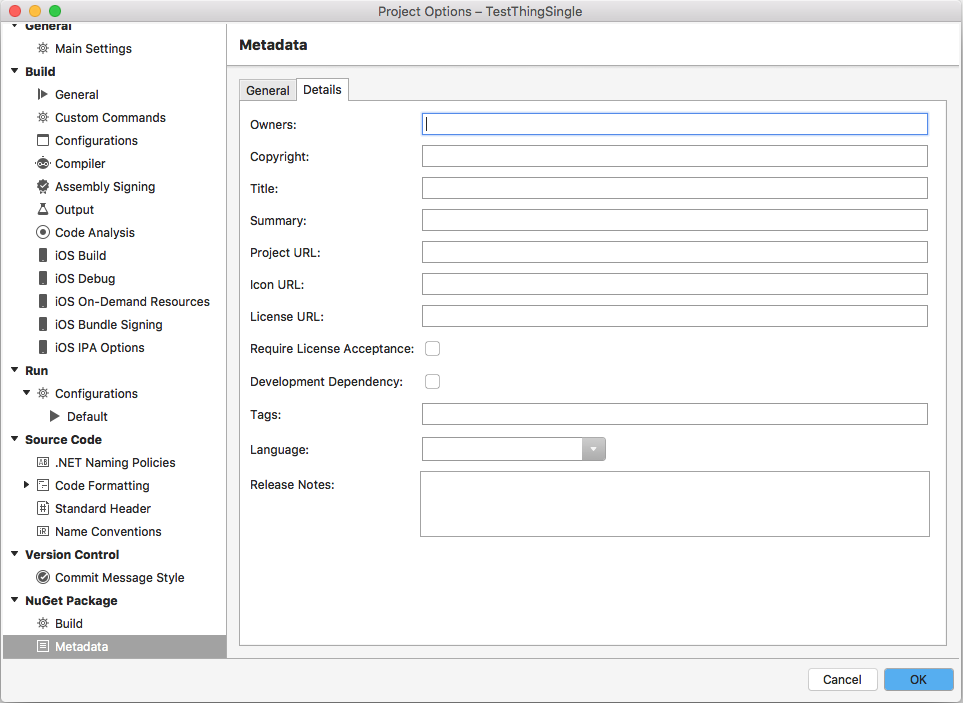
Task: Select the Code Analysis target icon
Action: pyautogui.click(x=42, y=232)
